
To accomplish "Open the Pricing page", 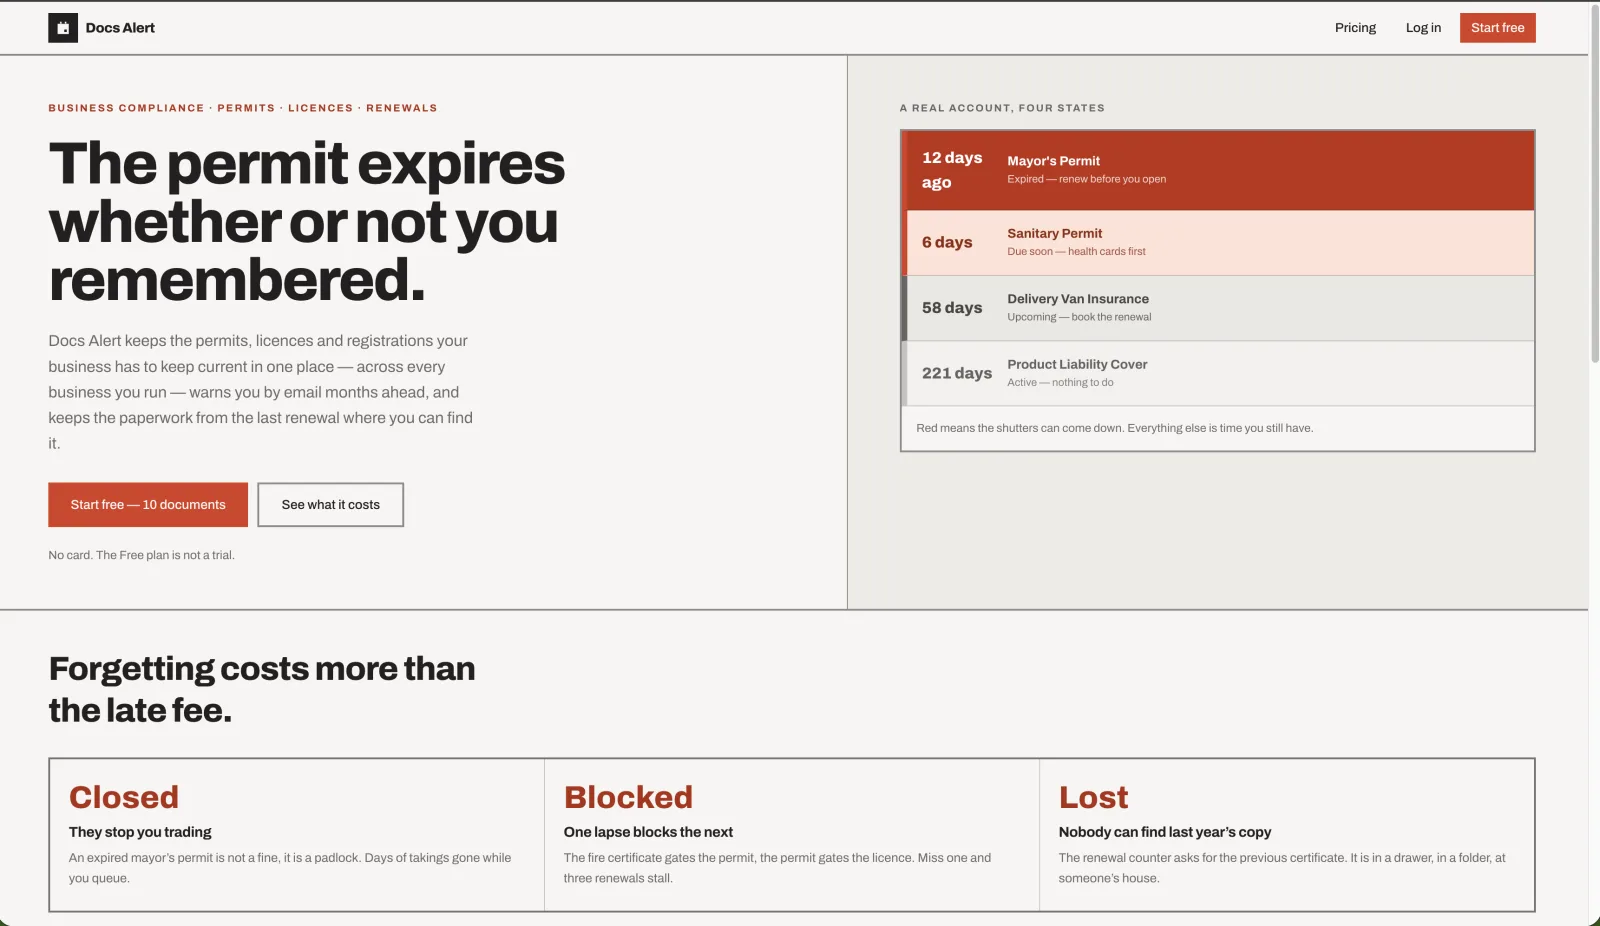I will [x=1355, y=28].
